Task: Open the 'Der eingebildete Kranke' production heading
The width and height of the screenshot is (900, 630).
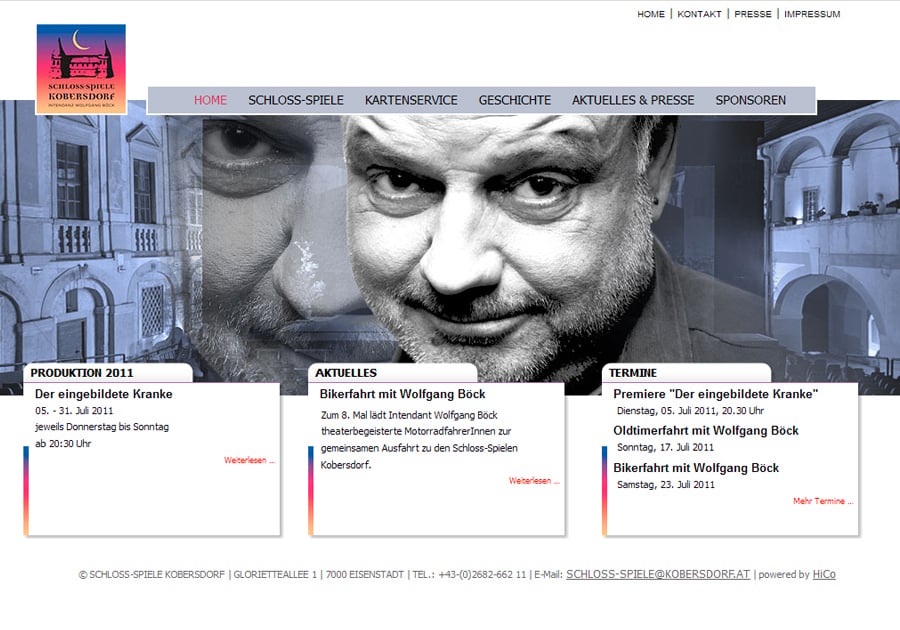Action: pos(103,394)
